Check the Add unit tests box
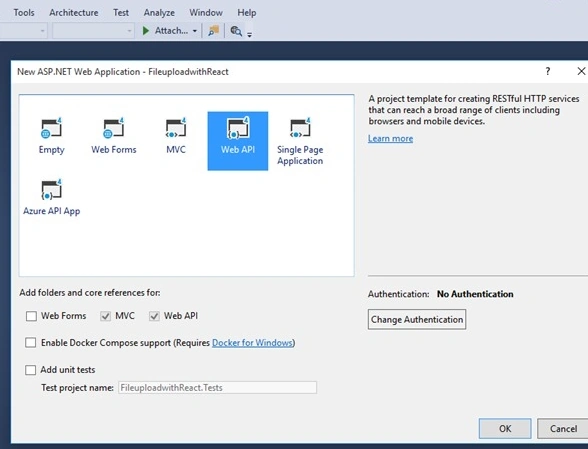This screenshot has width=588, height=449. coord(31,370)
